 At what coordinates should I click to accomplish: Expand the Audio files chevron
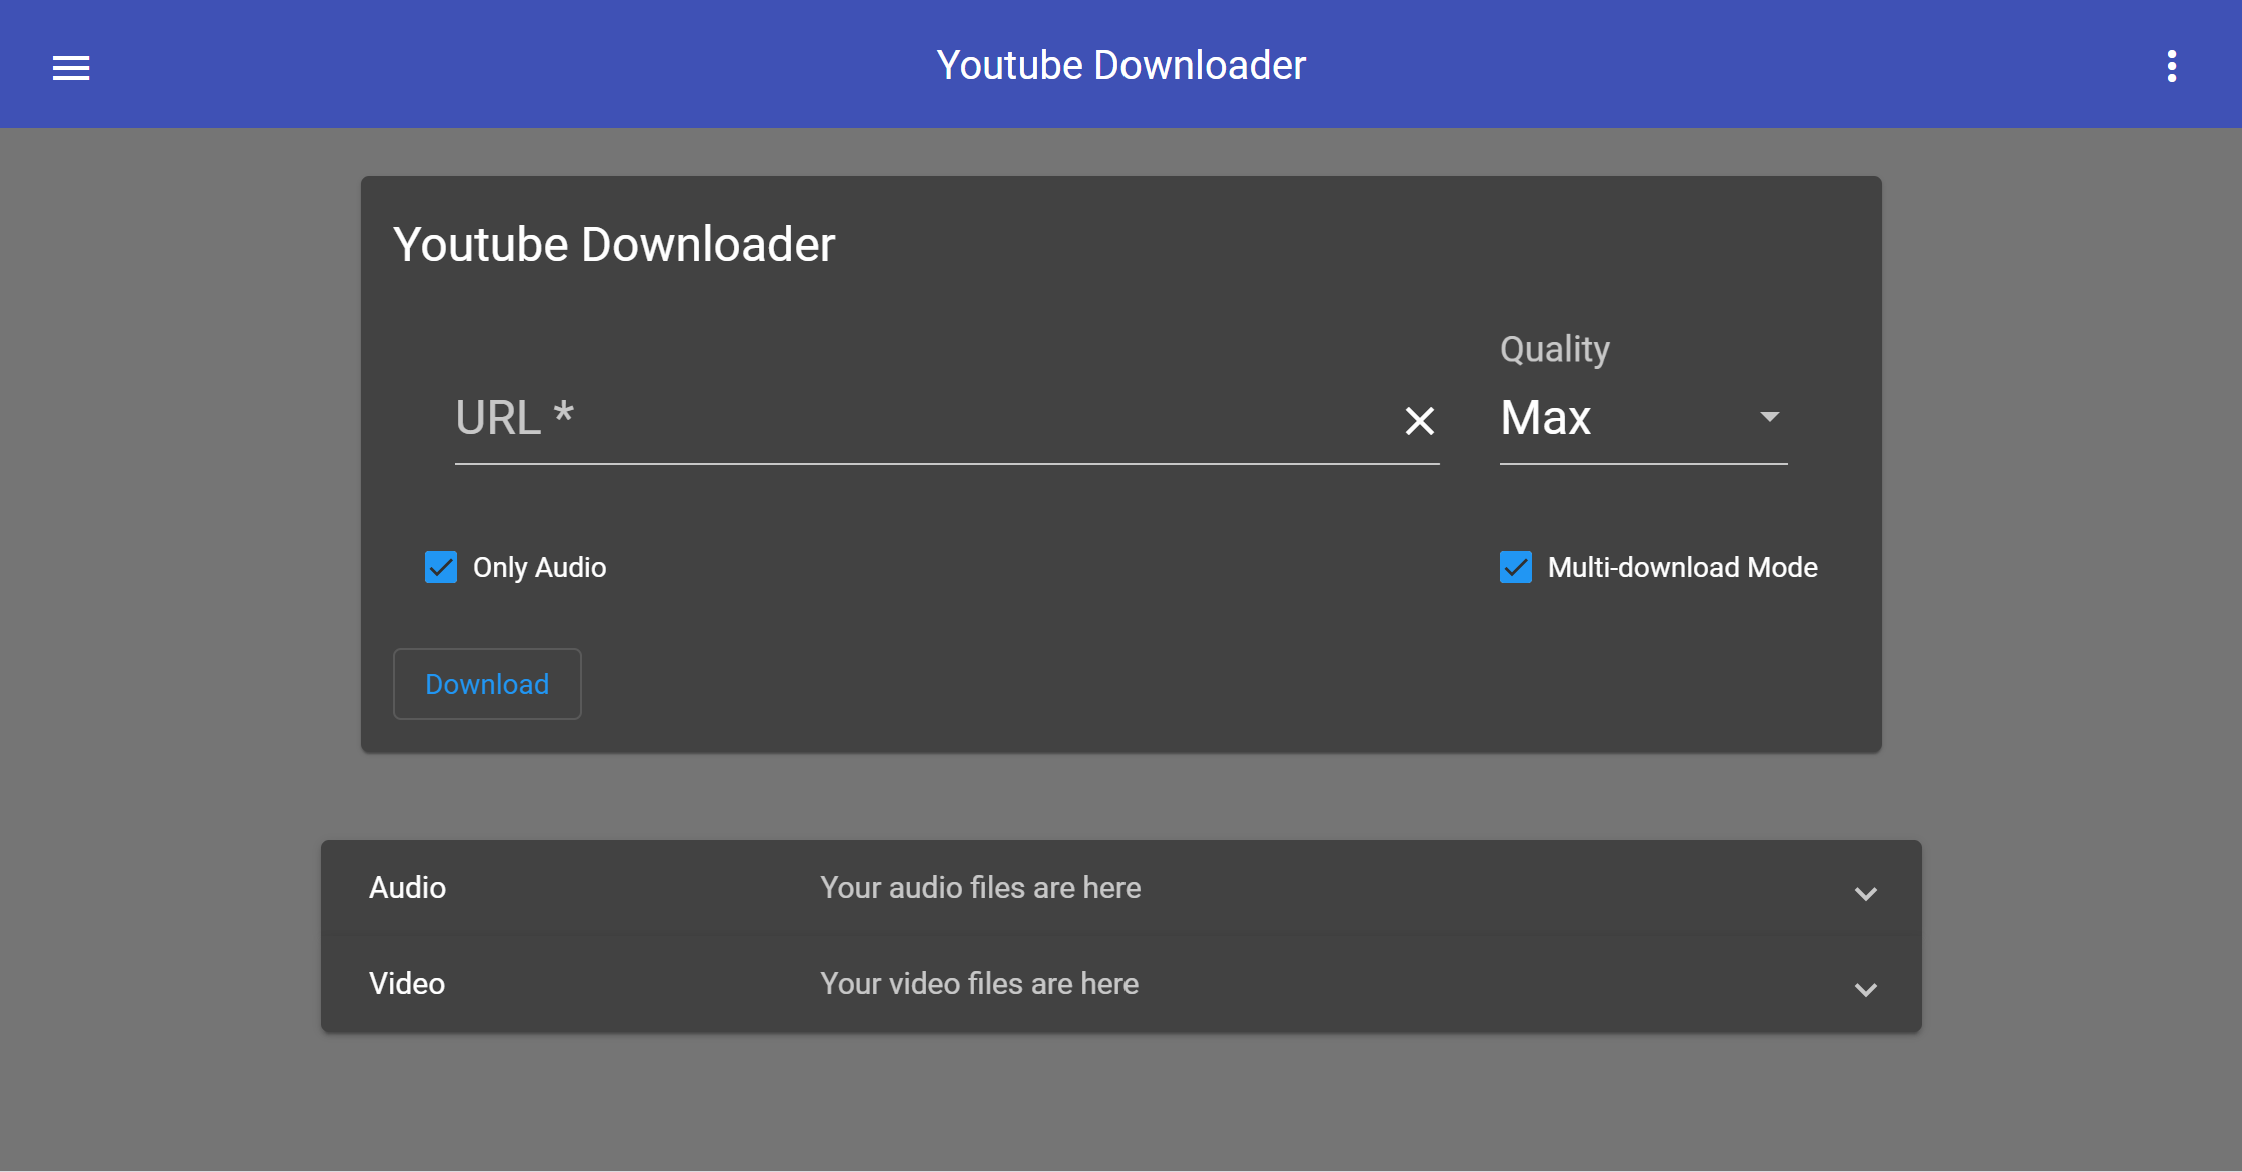[x=1865, y=893]
